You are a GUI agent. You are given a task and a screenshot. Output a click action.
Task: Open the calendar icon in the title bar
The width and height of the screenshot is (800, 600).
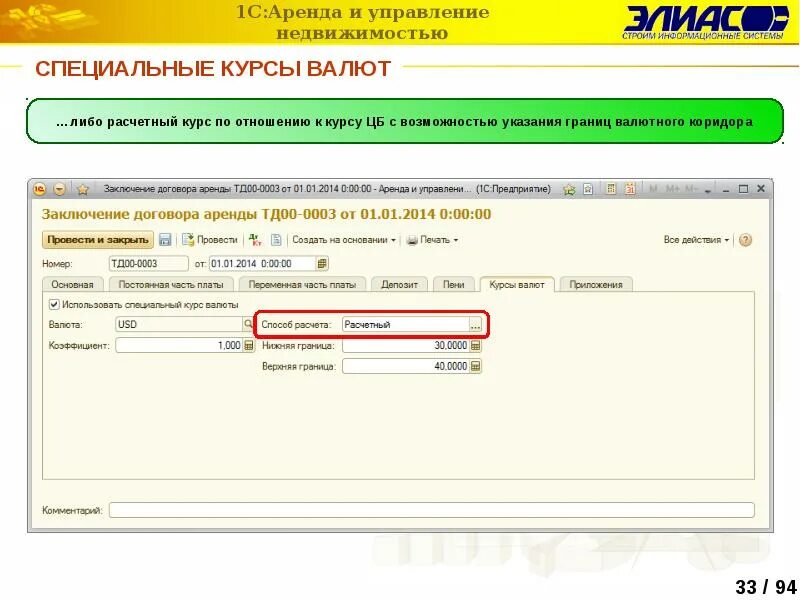pyautogui.click(x=630, y=189)
